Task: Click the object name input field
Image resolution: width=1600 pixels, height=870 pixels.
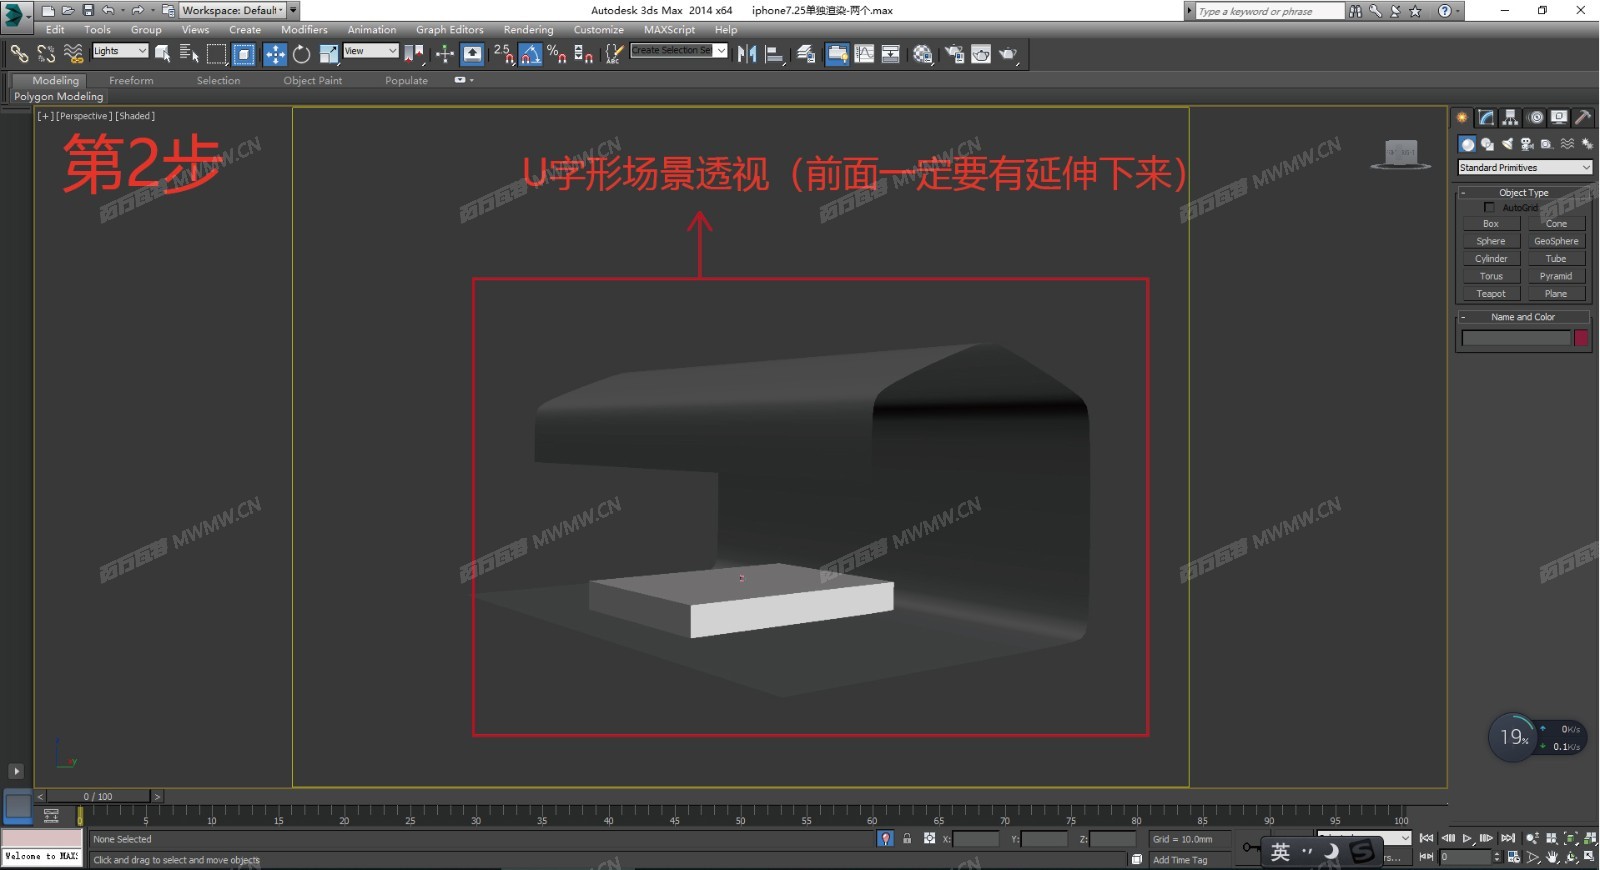Action: [1516, 338]
